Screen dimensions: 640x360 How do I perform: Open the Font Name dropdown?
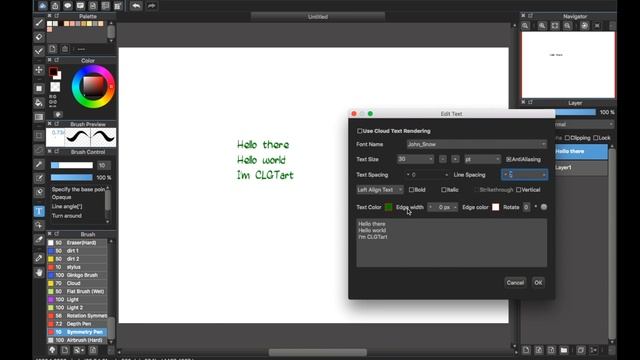(x=476, y=144)
